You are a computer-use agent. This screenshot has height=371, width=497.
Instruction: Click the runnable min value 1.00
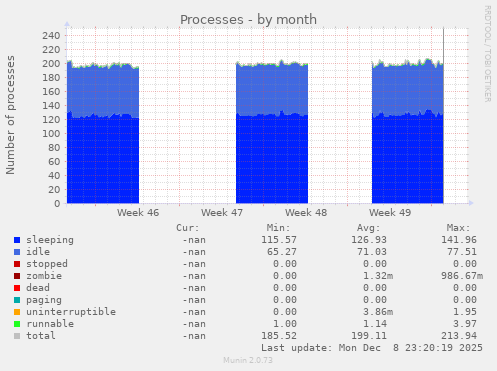point(285,324)
